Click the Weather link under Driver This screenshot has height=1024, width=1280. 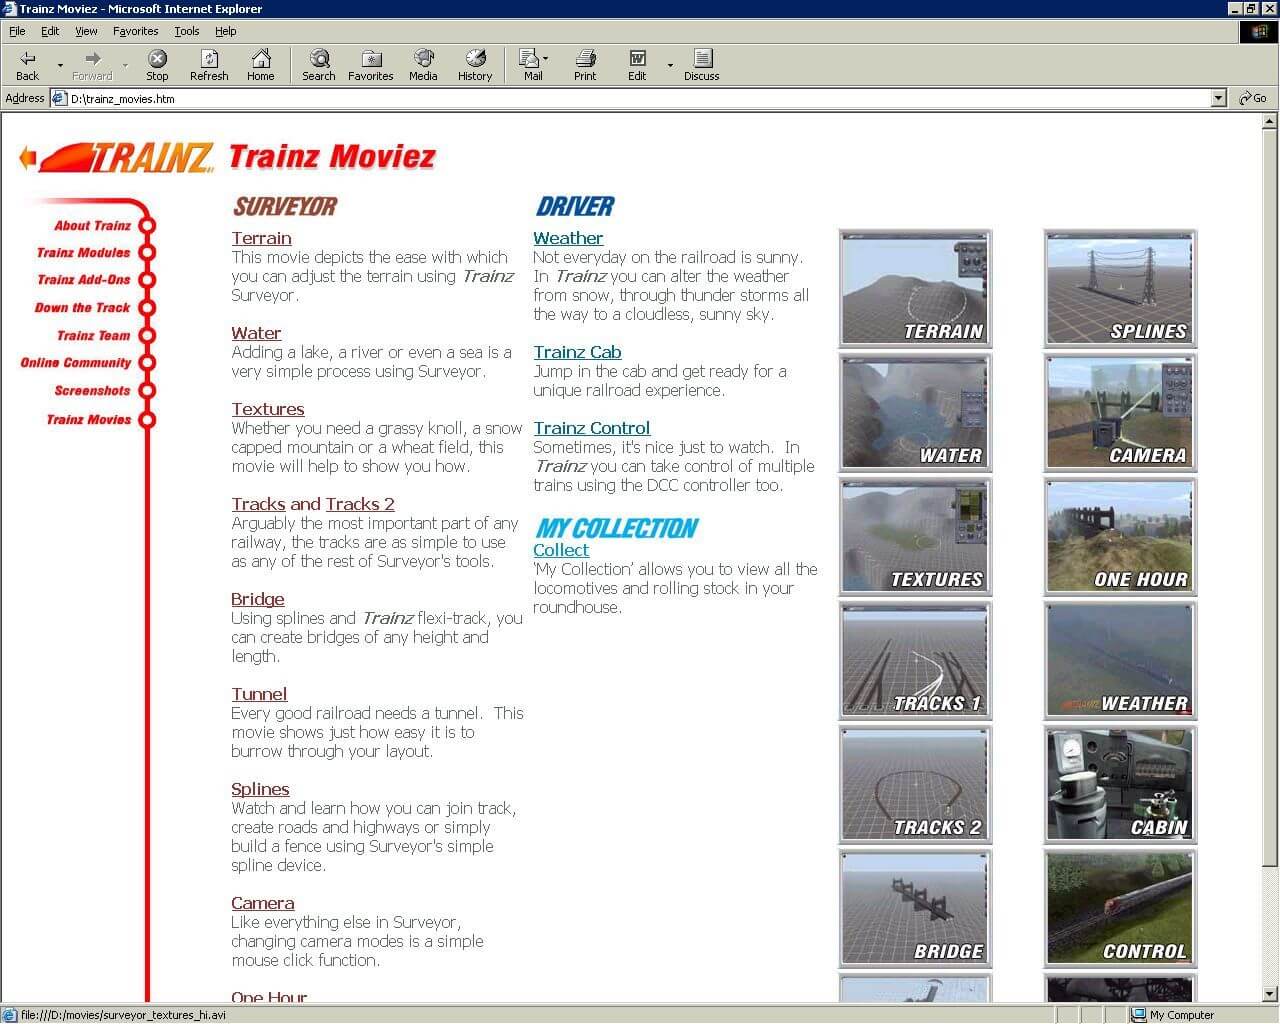[568, 238]
